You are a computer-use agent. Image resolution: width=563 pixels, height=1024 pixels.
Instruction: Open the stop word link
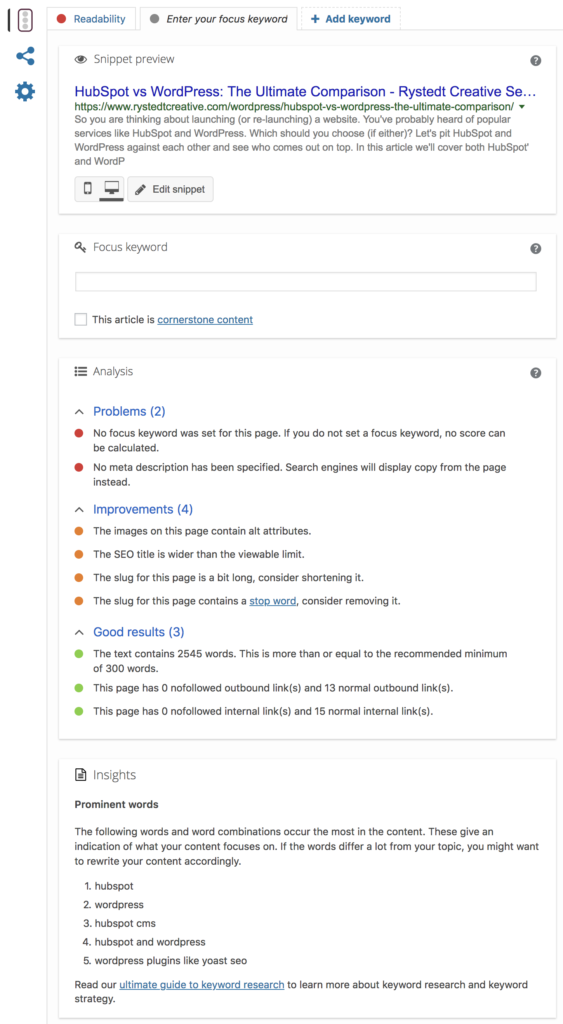(273, 601)
